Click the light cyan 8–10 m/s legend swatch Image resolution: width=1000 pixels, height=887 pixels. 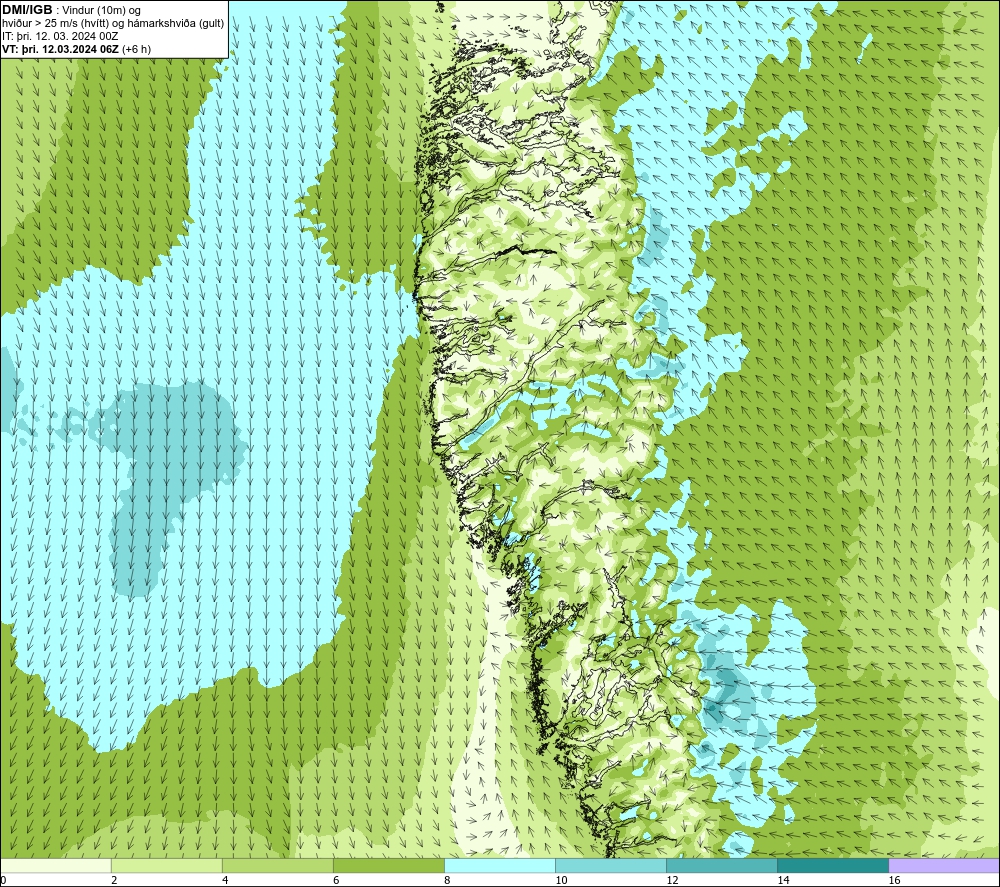pos(500,865)
